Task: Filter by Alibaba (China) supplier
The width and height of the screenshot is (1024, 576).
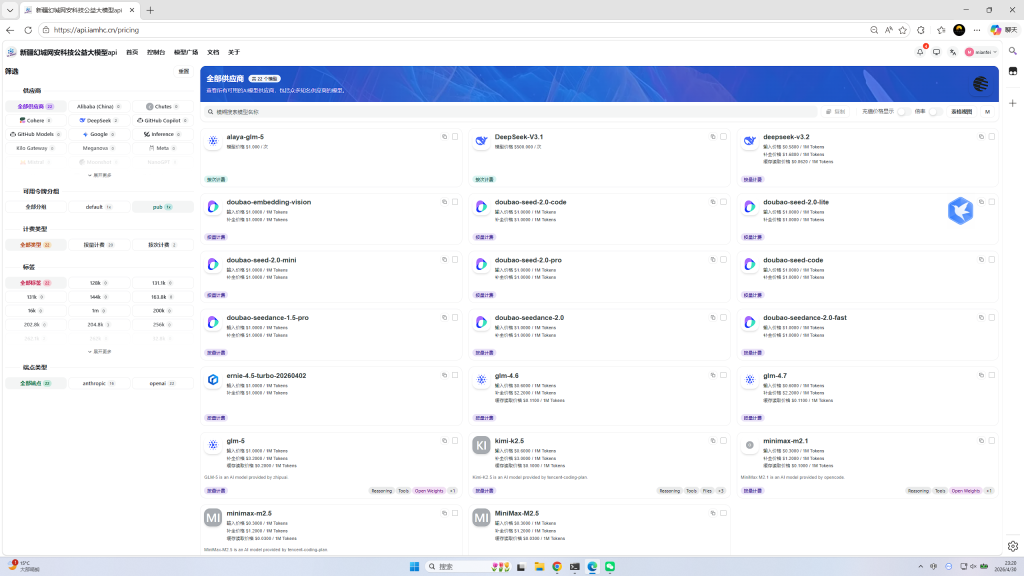Action: [99, 106]
